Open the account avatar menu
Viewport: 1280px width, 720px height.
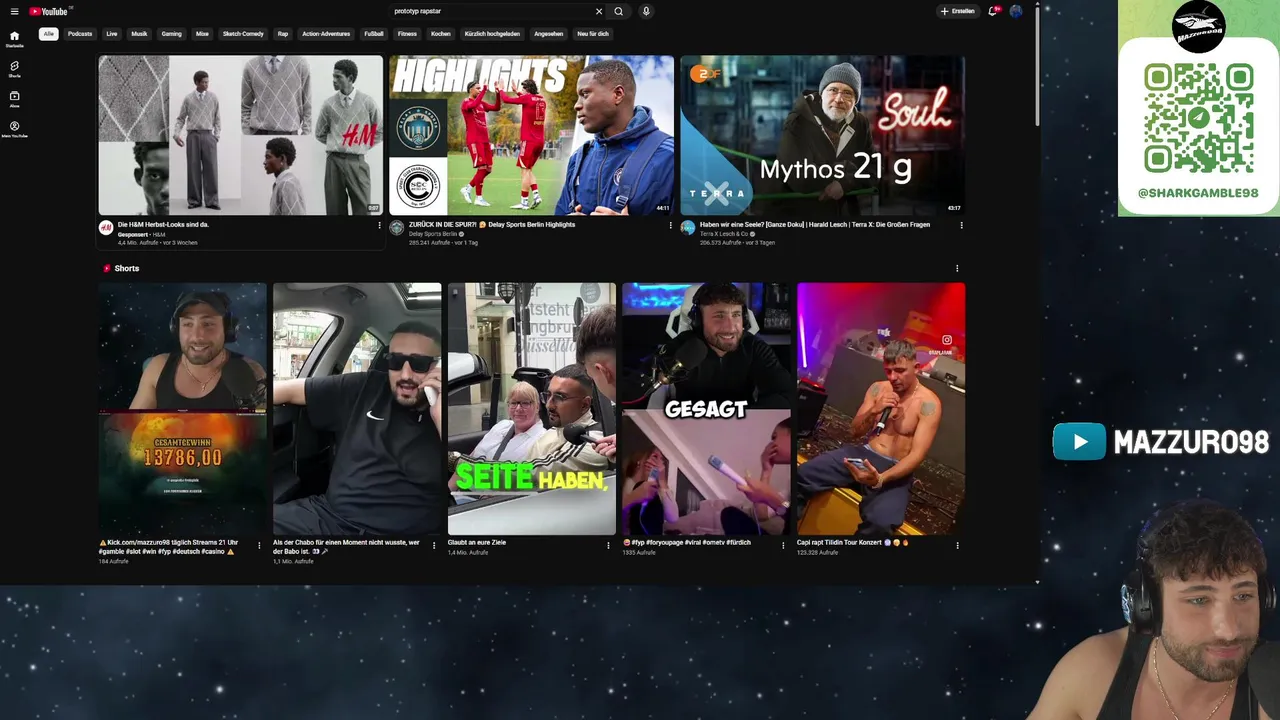tap(1016, 11)
